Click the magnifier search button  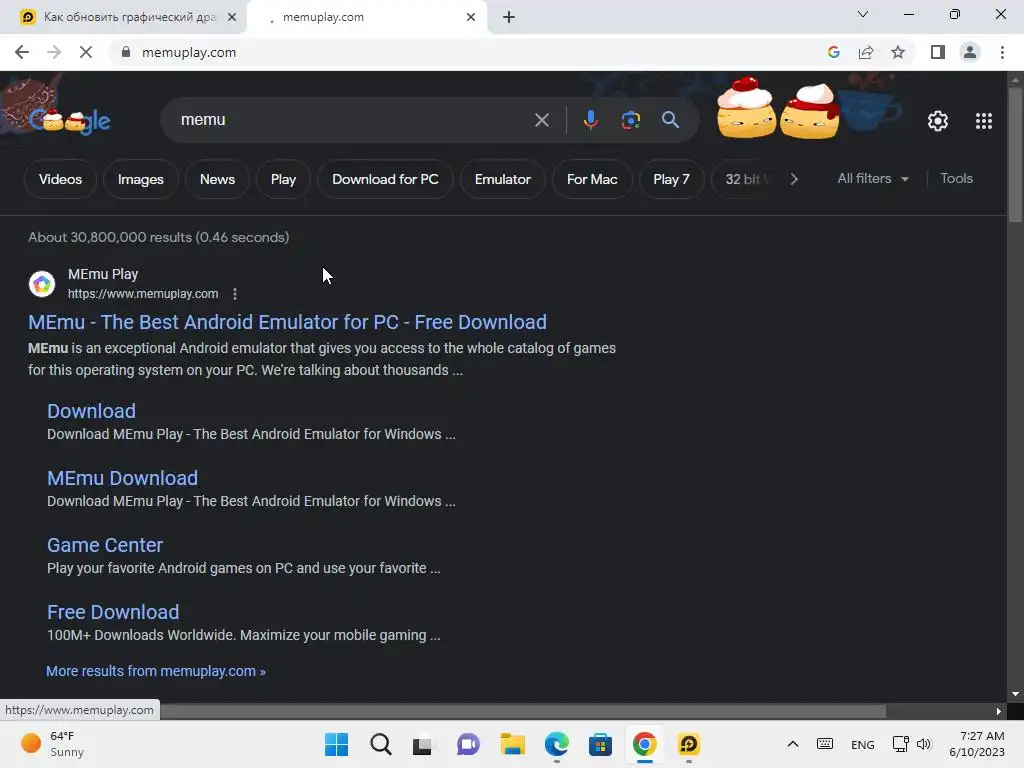point(670,120)
